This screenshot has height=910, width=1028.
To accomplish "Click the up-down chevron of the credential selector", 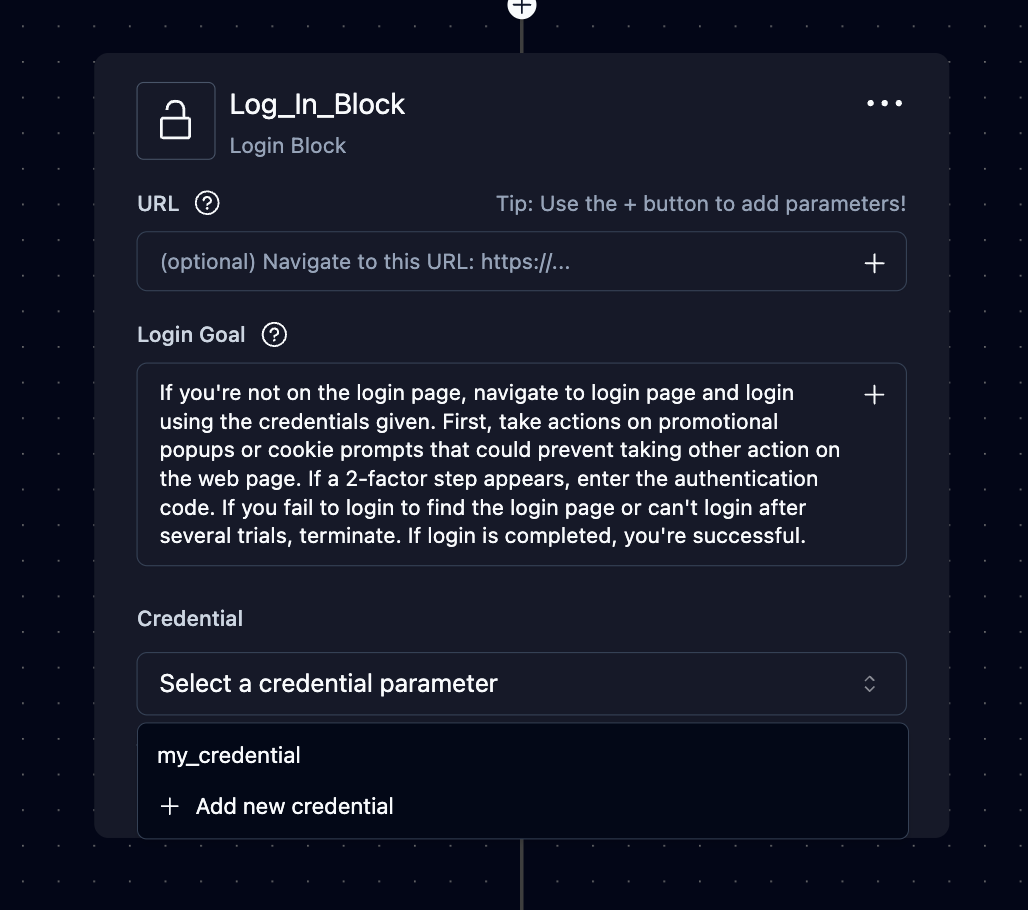I will click(870, 684).
